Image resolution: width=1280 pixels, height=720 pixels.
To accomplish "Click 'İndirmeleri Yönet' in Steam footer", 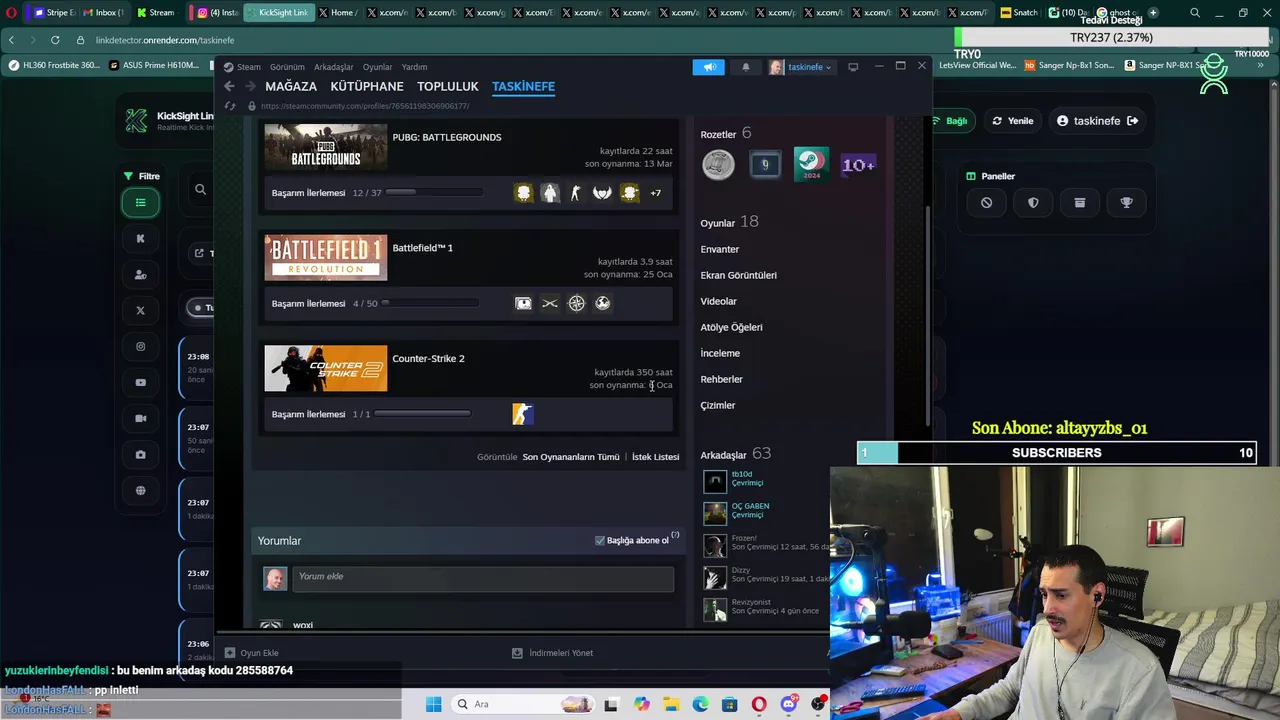I will [x=552, y=653].
